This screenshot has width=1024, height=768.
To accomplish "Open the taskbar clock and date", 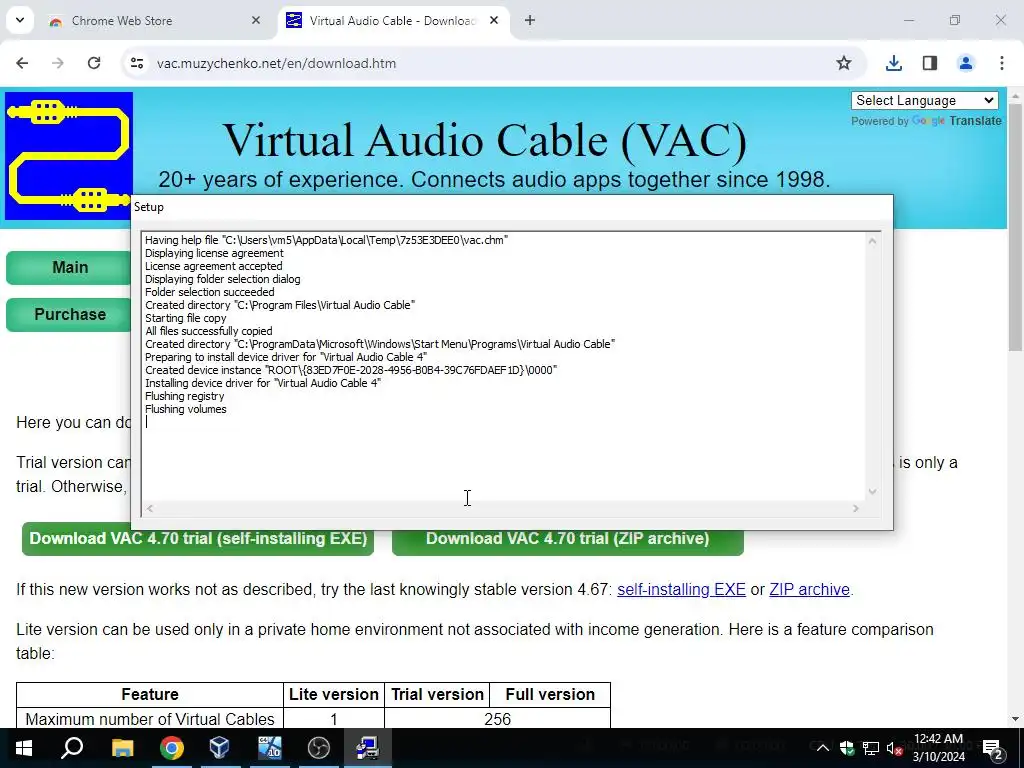I will click(938, 748).
